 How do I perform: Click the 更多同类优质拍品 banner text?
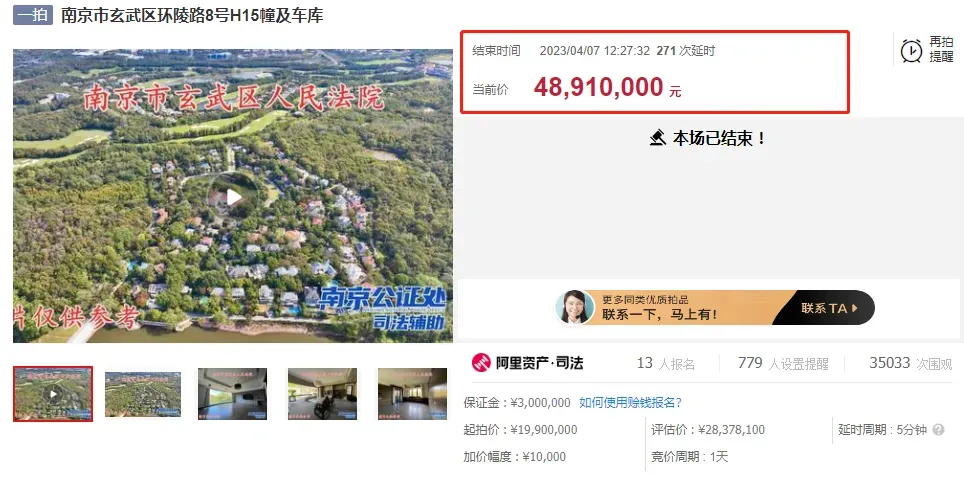pos(646,300)
